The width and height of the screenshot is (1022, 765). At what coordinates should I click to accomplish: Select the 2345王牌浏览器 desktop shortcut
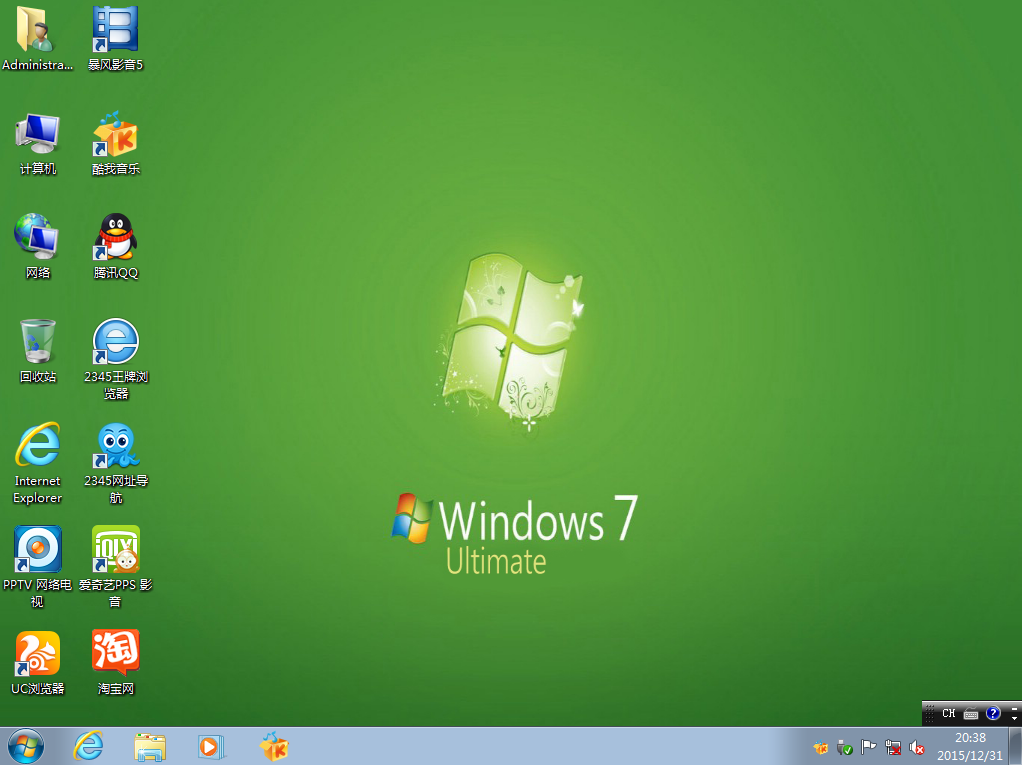coord(115,358)
